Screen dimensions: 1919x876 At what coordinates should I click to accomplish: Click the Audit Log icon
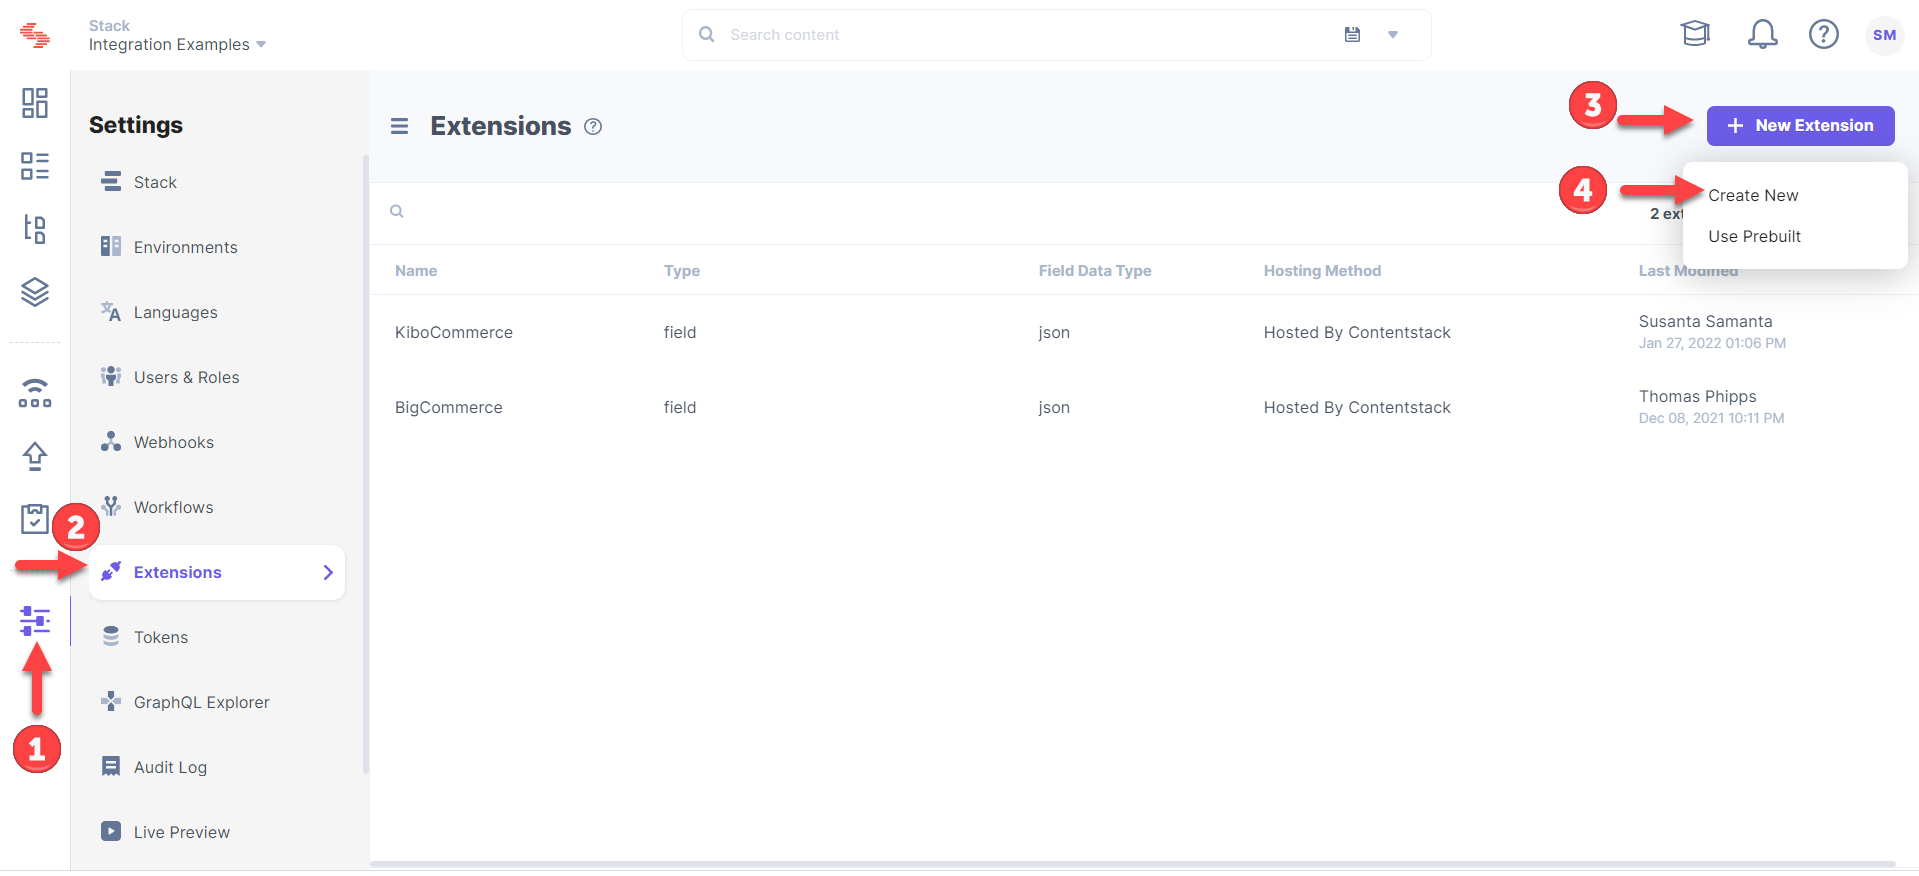click(111, 766)
